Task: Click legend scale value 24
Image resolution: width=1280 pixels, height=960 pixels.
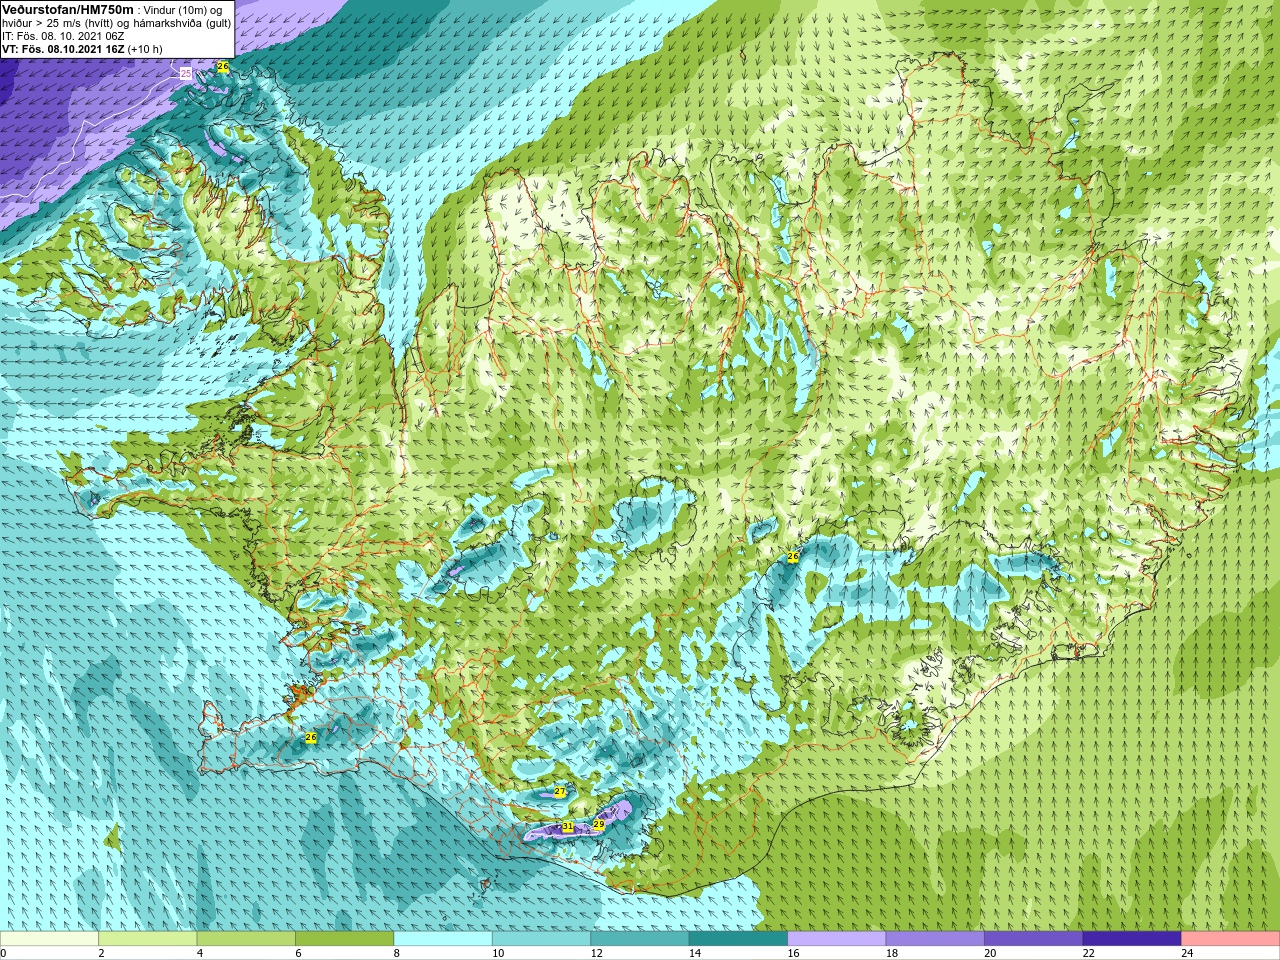Action: coord(1187,954)
